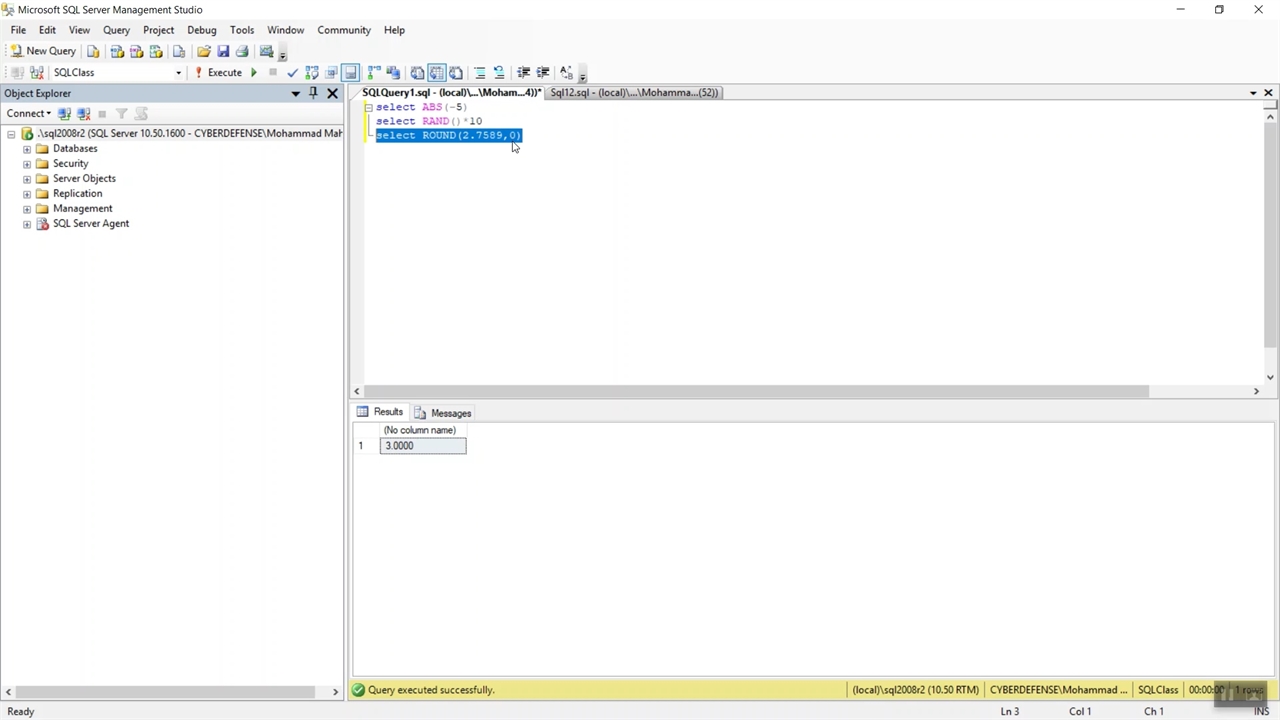The image size is (1280, 720).
Task: Toggle Results to Grid output mode
Action: point(437,73)
